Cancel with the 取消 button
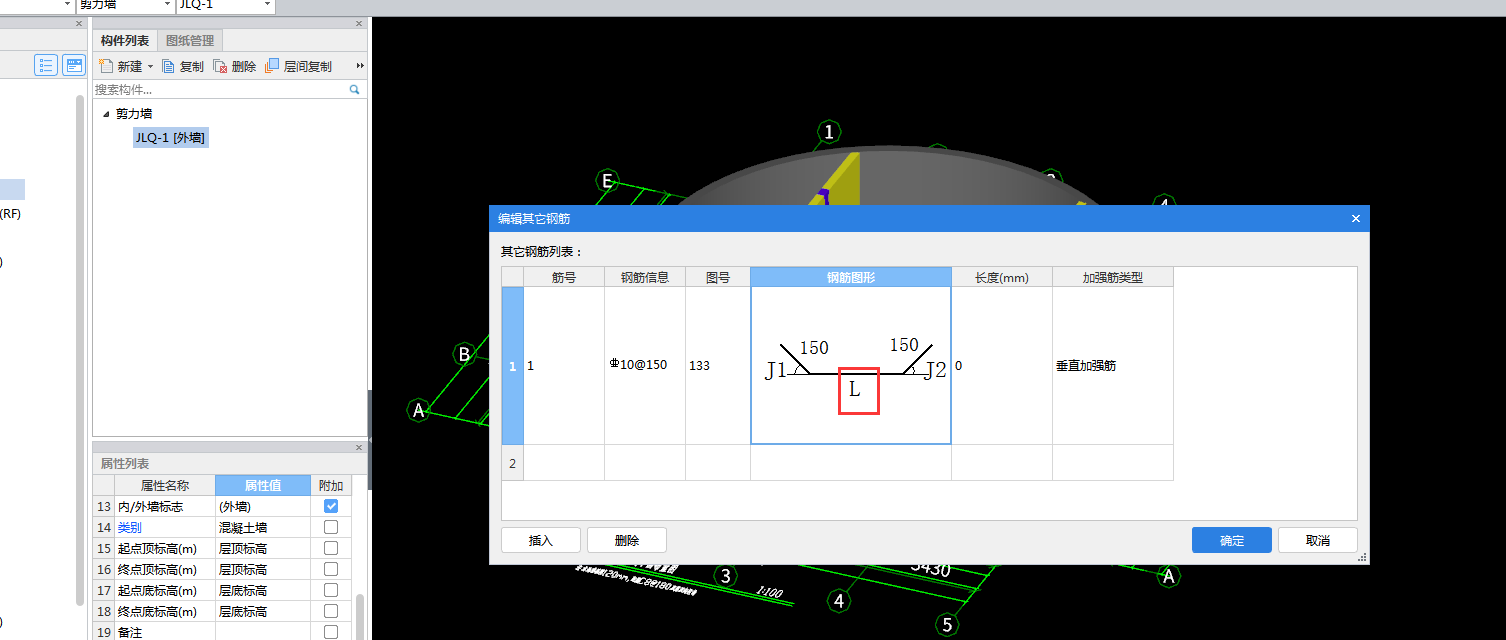Screen dimensions: 1506x640 click(1318, 540)
